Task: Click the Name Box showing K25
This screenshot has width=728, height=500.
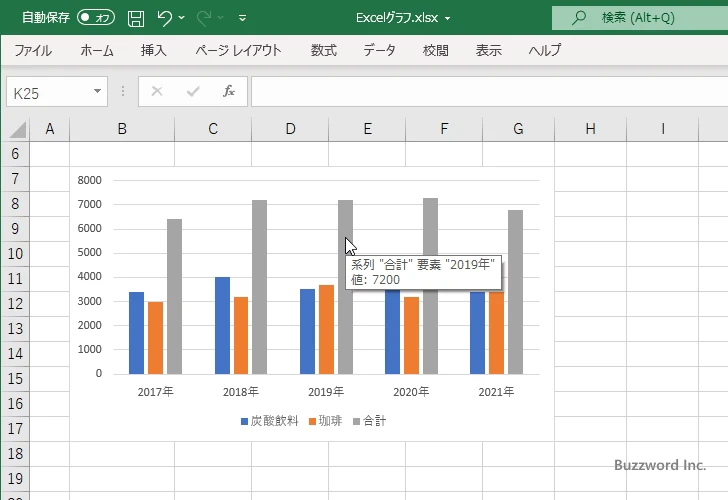Action: 49,92
